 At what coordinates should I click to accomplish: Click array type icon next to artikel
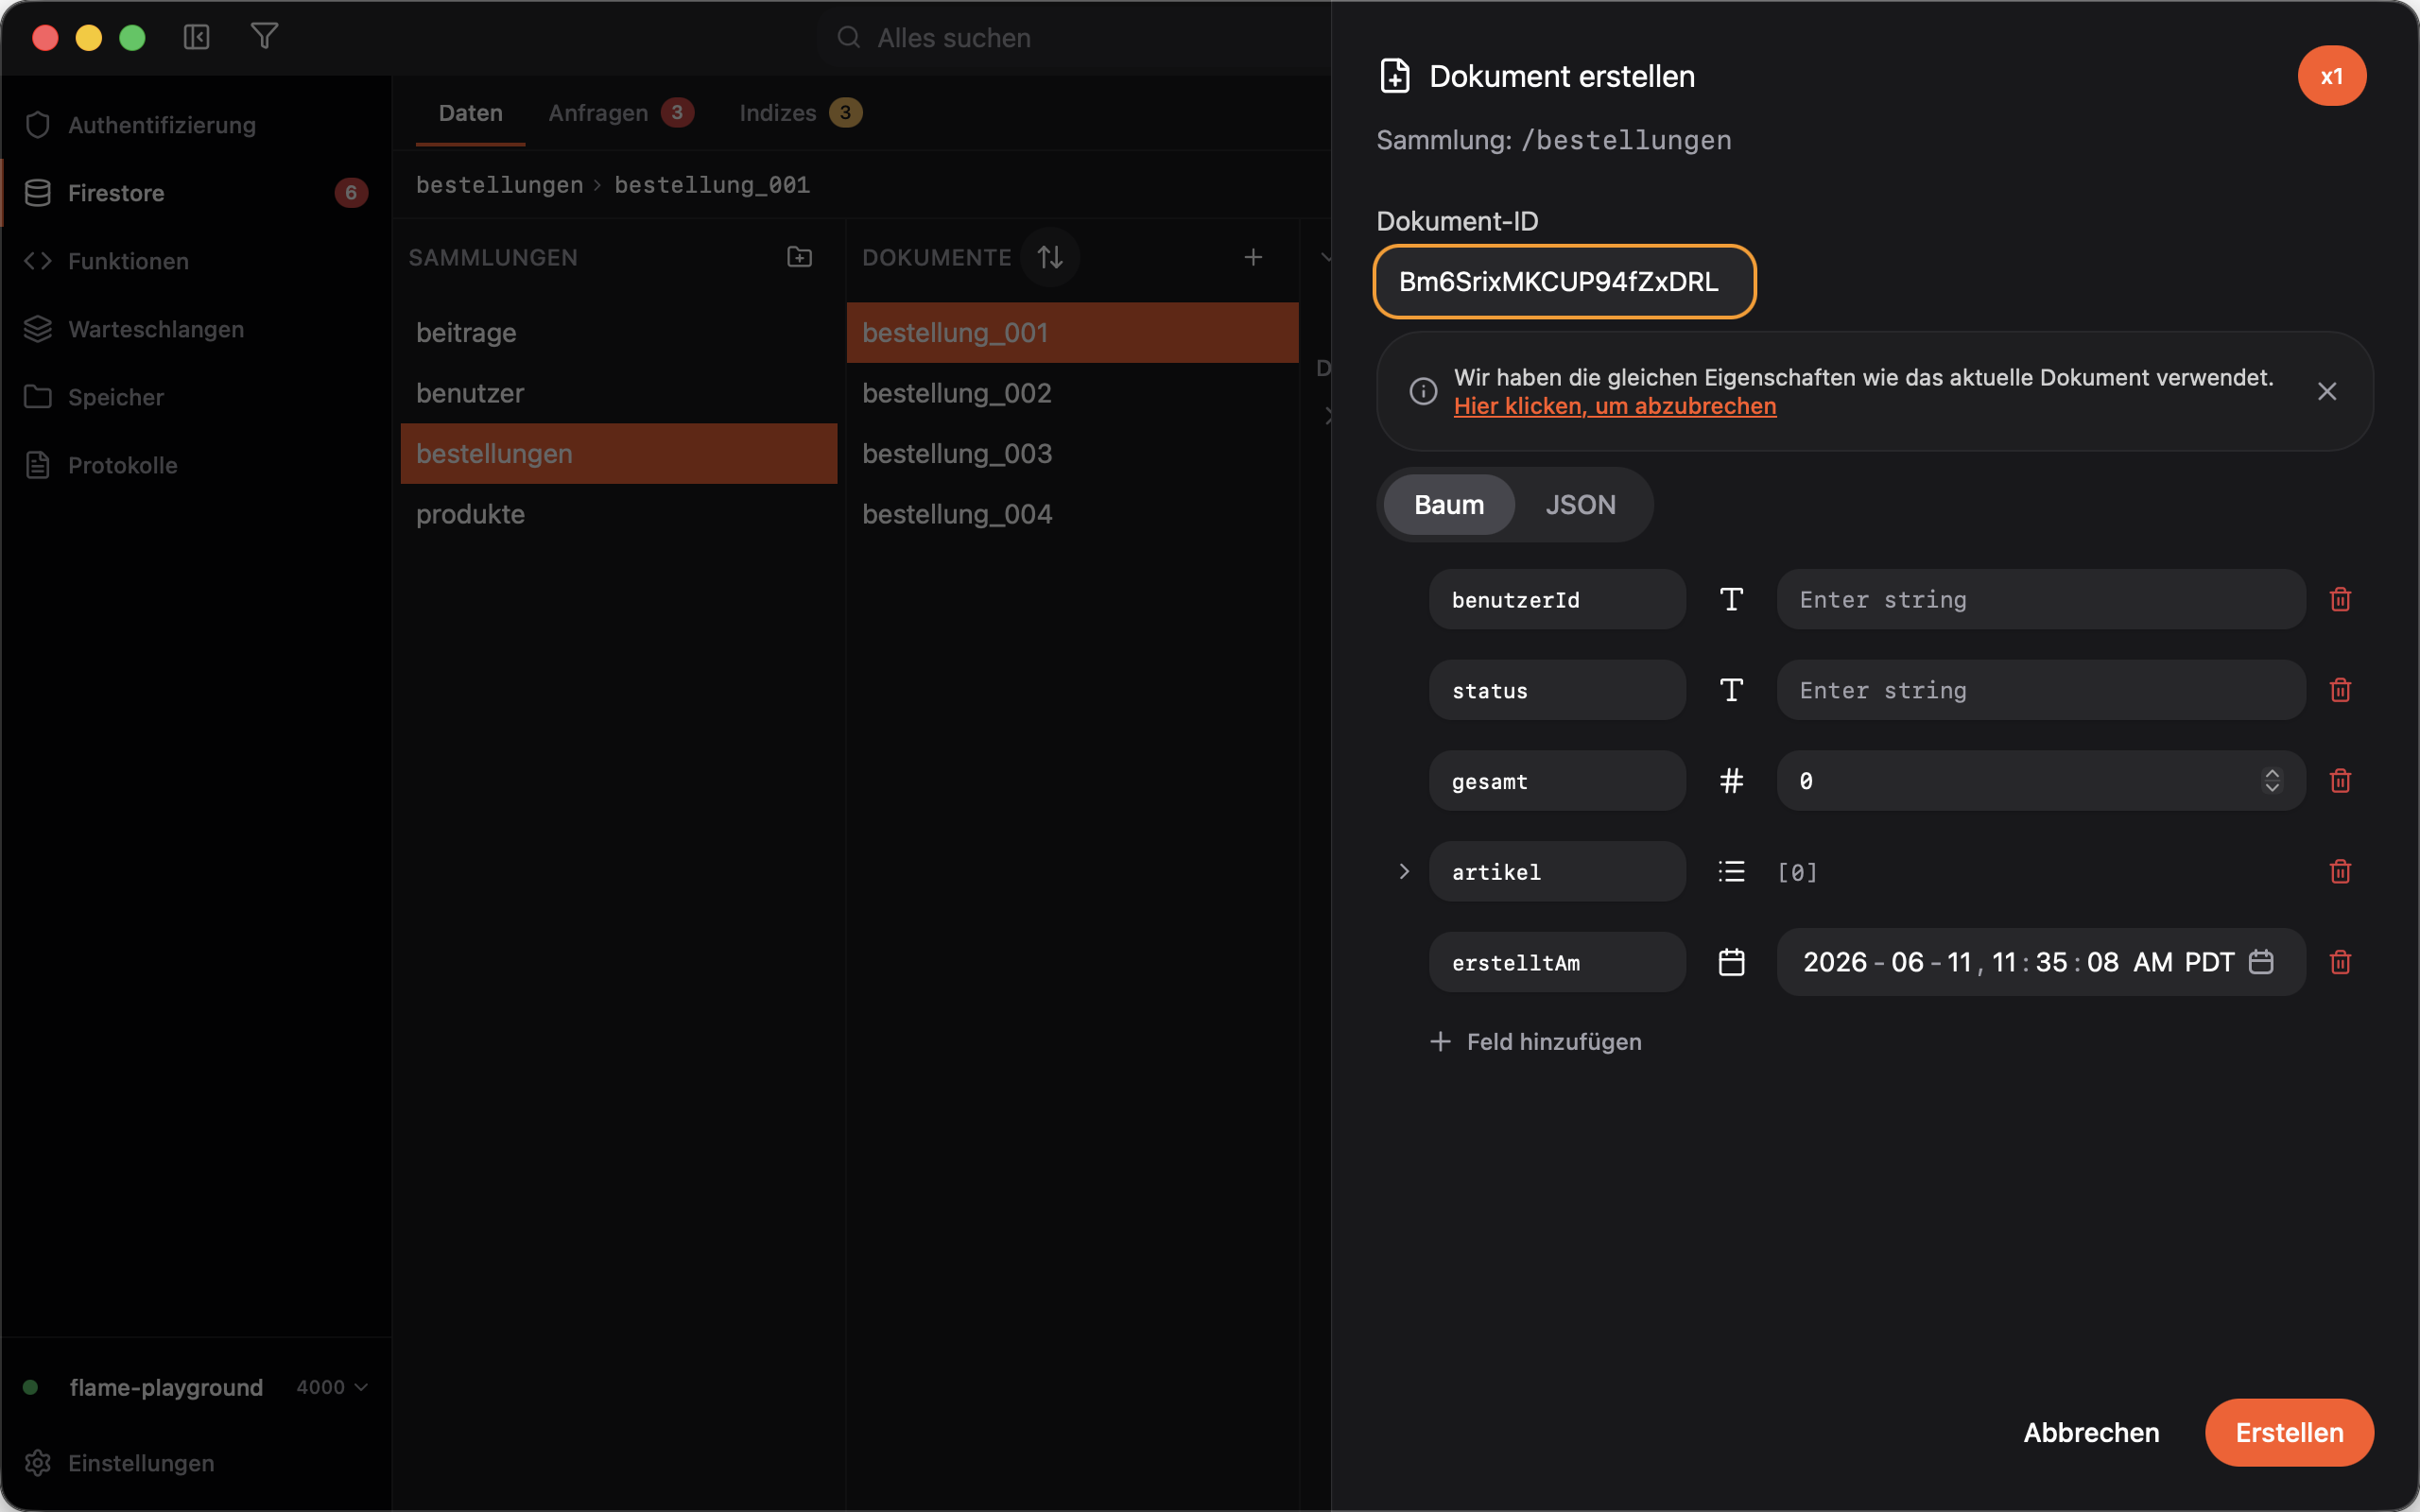(x=1731, y=871)
